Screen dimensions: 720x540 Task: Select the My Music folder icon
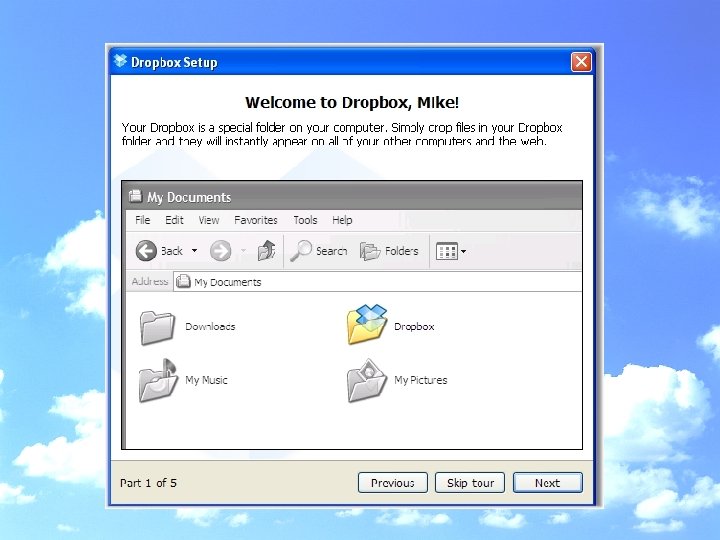tap(158, 381)
